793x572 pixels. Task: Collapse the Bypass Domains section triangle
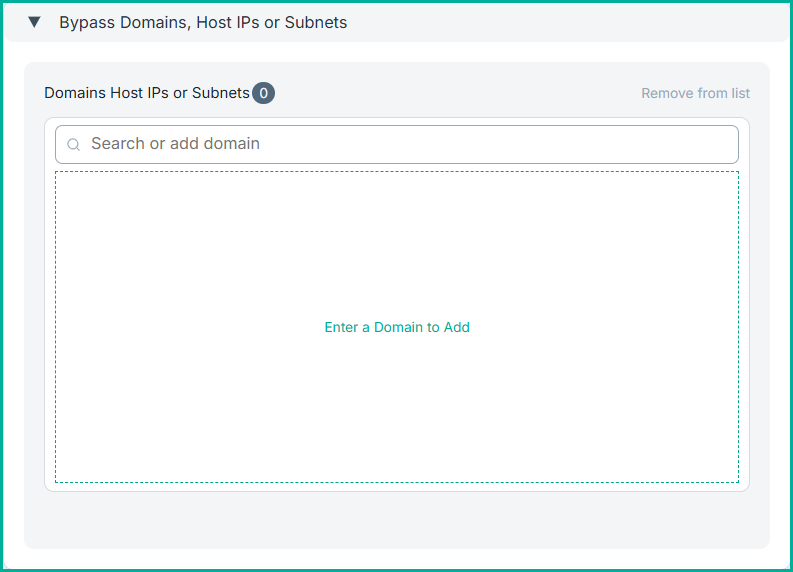click(x=35, y=22)
